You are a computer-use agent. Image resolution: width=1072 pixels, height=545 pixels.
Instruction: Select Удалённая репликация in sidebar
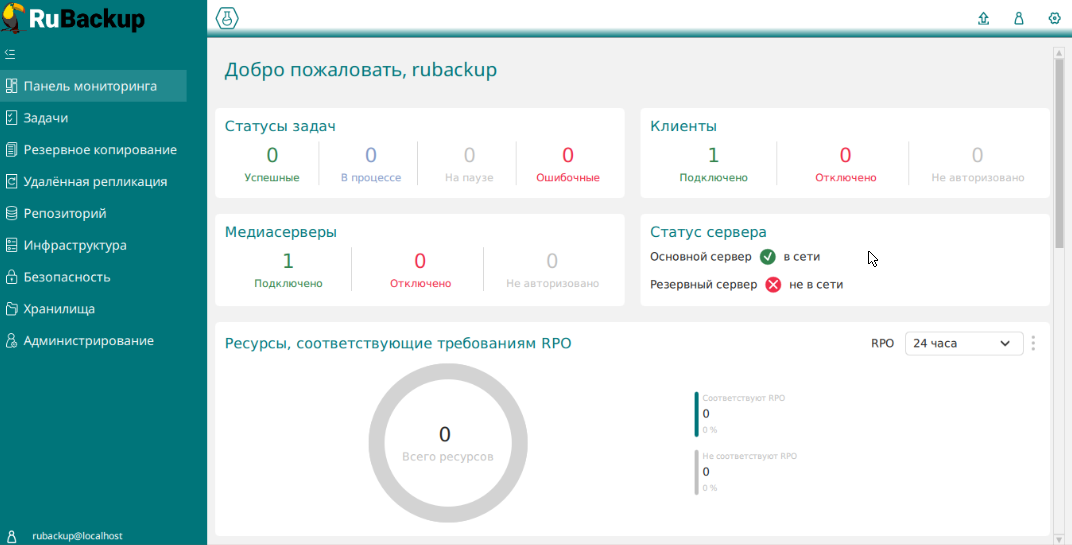coord(95,182)
